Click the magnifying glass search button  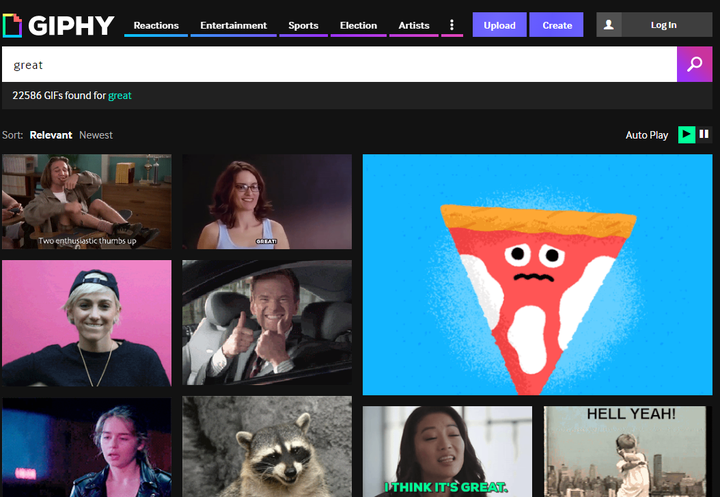click(x=694, y=64)
